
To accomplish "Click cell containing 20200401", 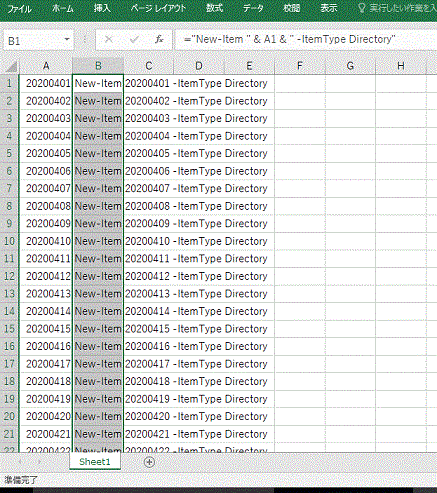I will 46,83.
